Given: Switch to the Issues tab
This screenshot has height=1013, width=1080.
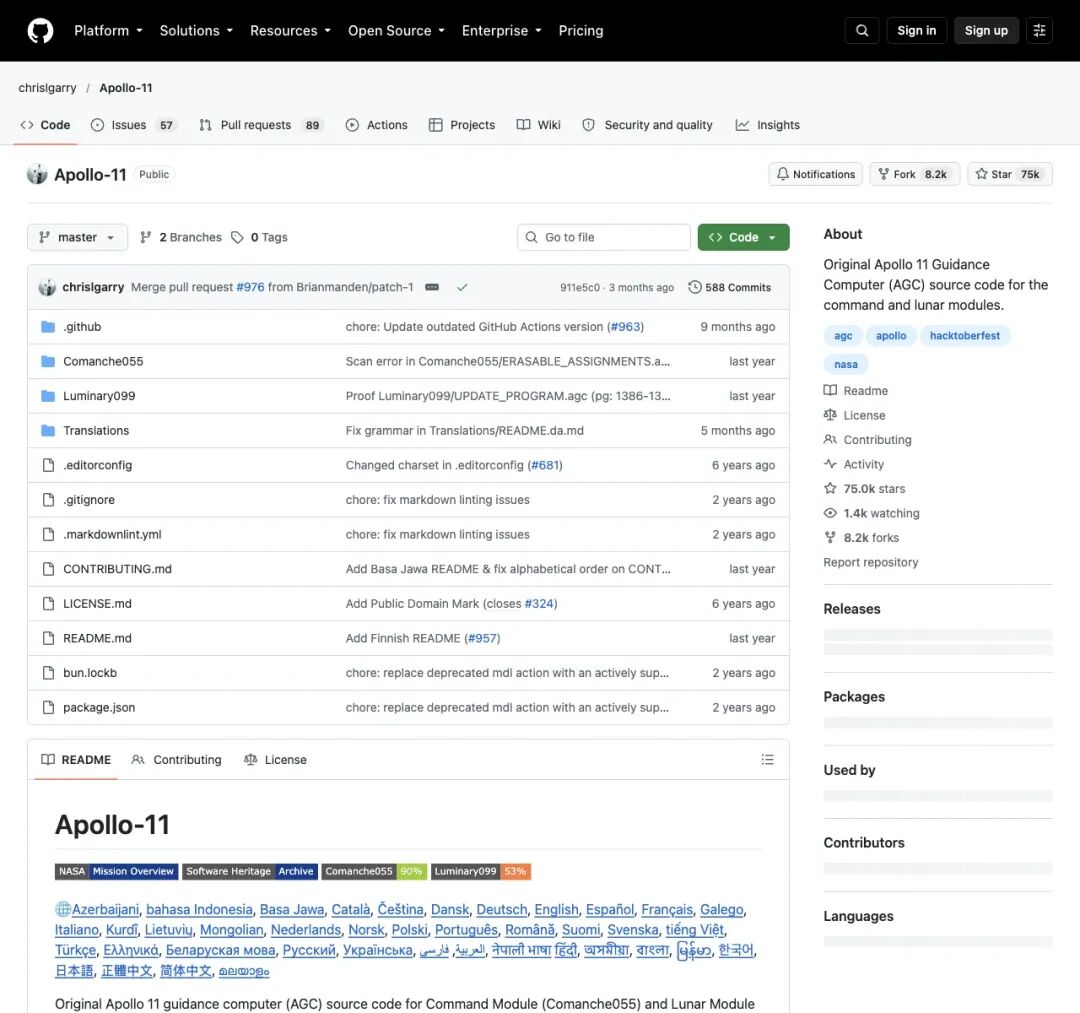Looking at the screenshot, I should click(x=134, y=125).
